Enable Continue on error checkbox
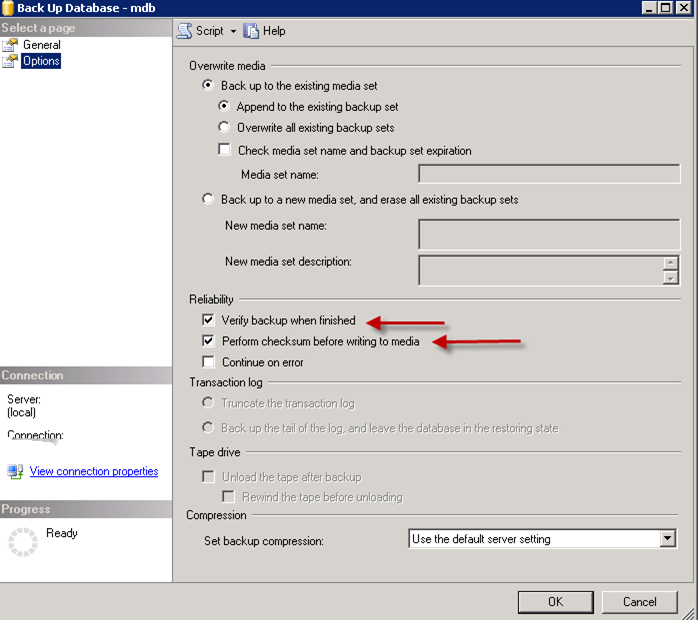Screen dimensions: 698x620 pos(208,361)
